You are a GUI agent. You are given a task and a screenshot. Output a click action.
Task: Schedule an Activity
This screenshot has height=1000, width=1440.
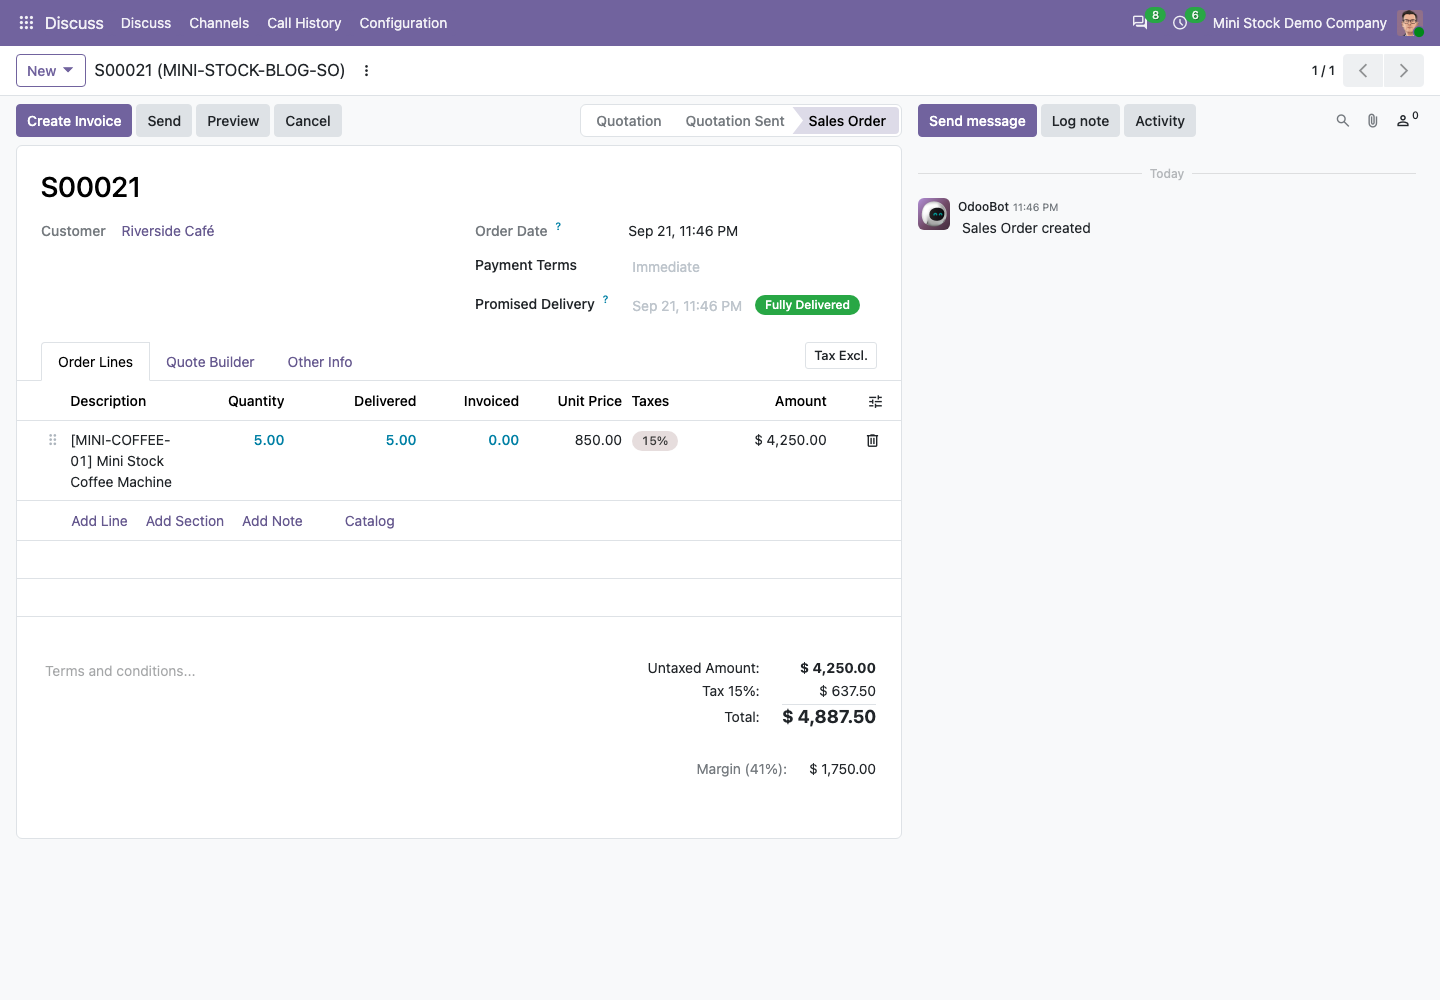tap(1160, 121)
